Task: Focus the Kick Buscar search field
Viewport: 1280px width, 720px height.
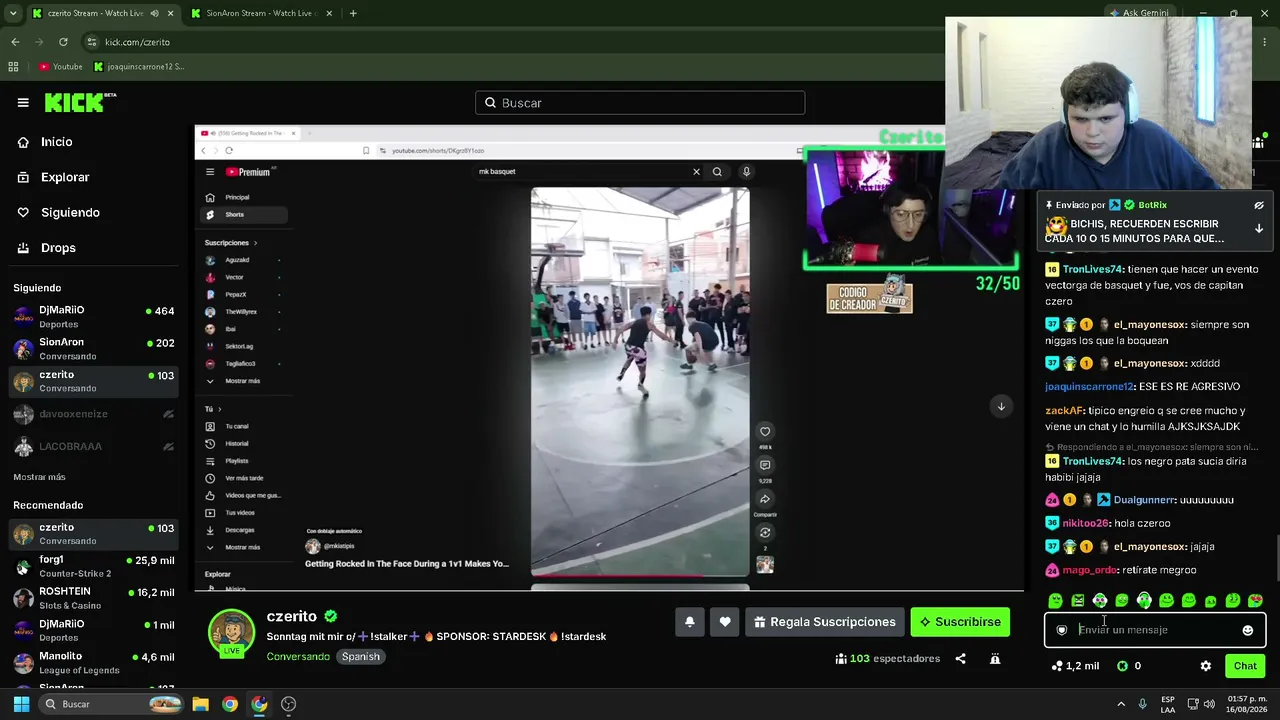Action: pos(640,103)
